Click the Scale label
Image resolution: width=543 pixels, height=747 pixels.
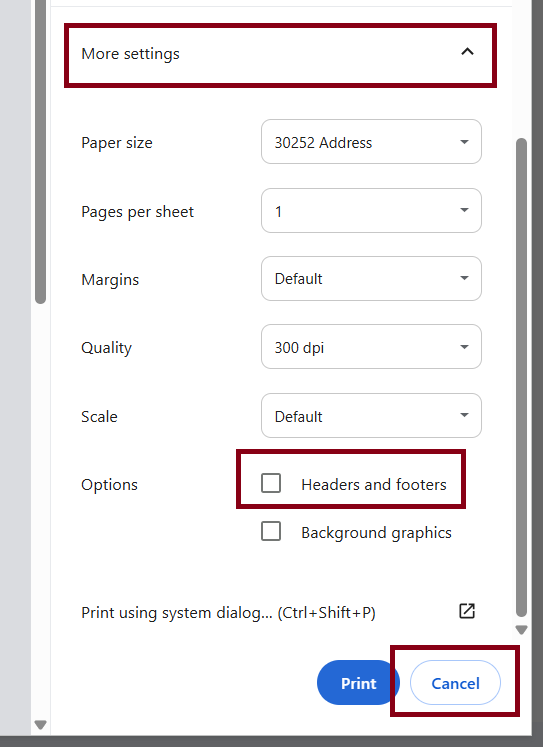99,416
